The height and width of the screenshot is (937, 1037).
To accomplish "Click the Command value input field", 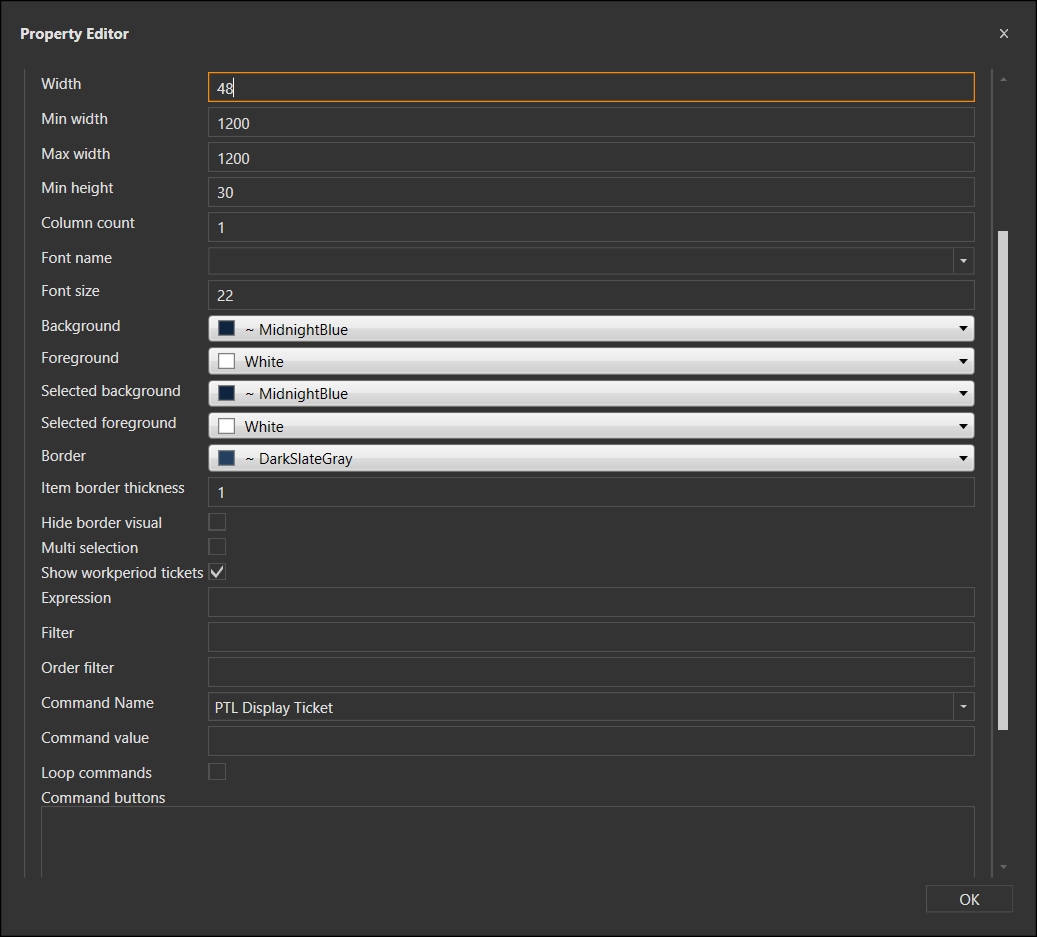I will point(591,741).
